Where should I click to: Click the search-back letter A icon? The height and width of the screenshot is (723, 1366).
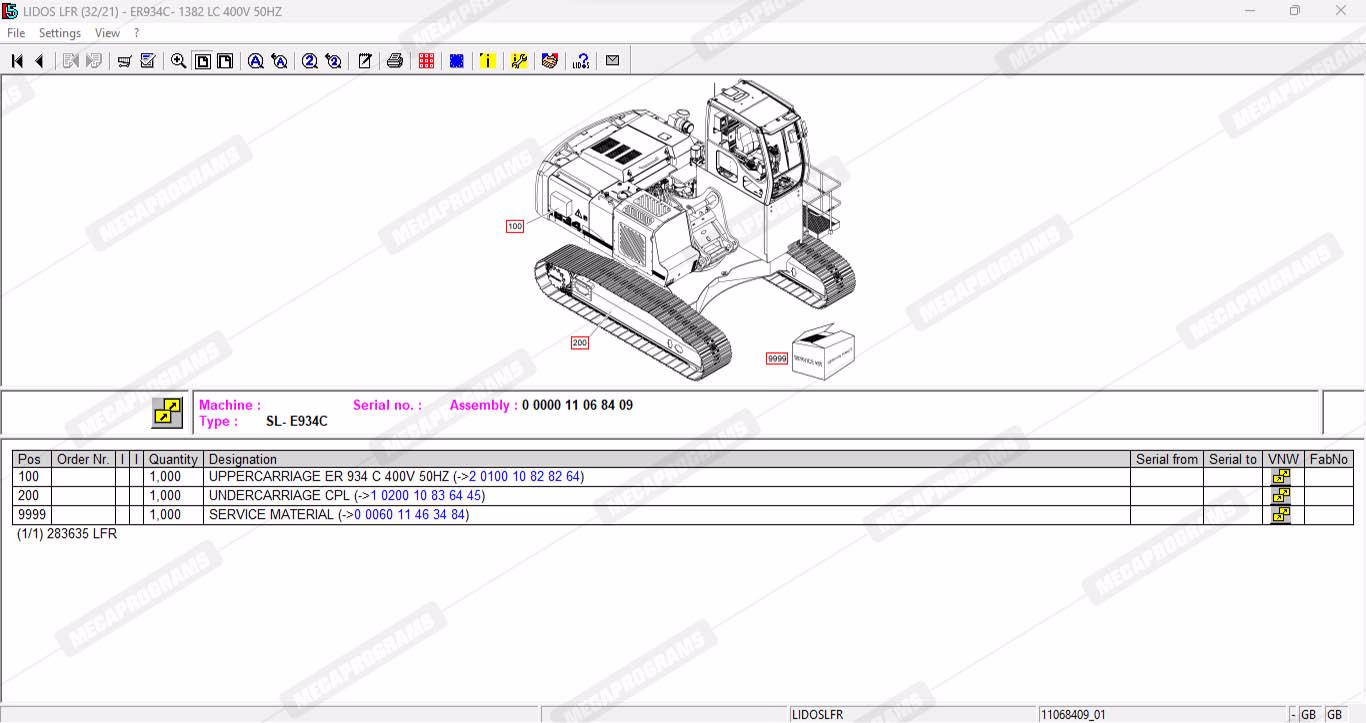point(280,61)
